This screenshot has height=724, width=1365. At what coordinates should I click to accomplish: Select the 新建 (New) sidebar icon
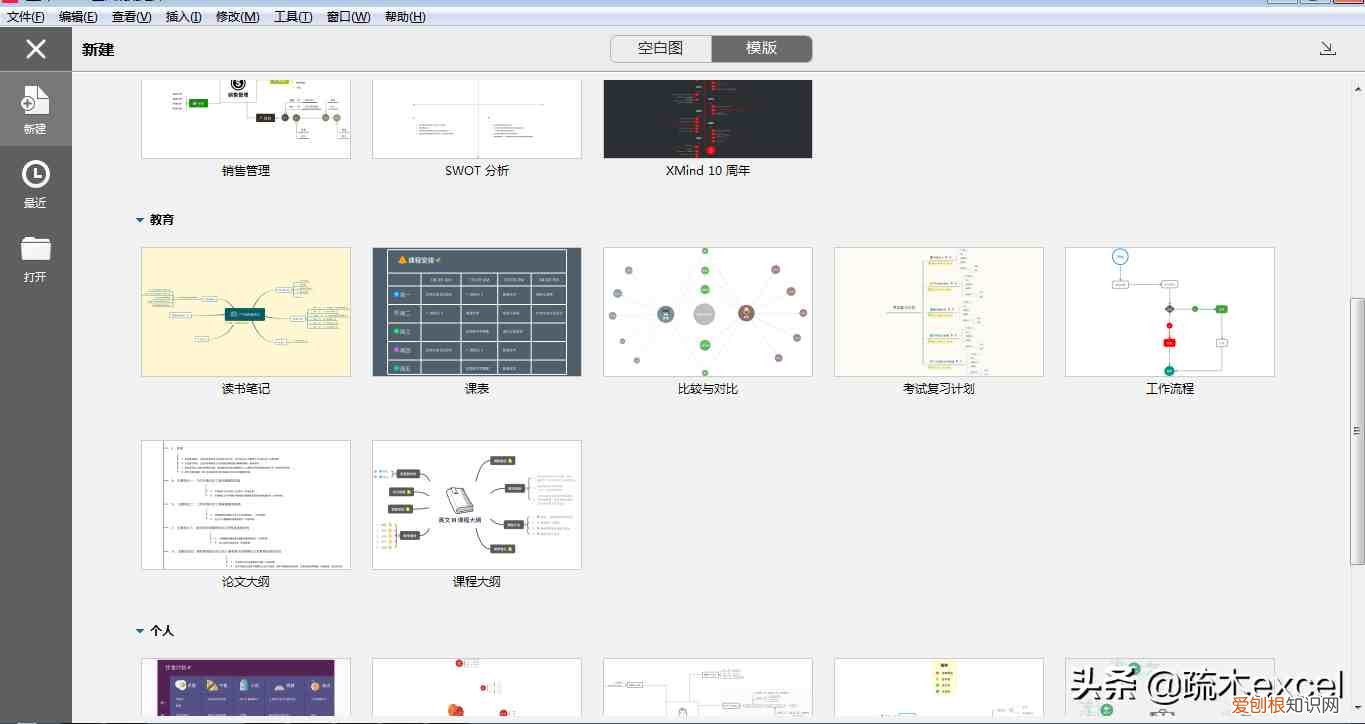pos(35,109)
